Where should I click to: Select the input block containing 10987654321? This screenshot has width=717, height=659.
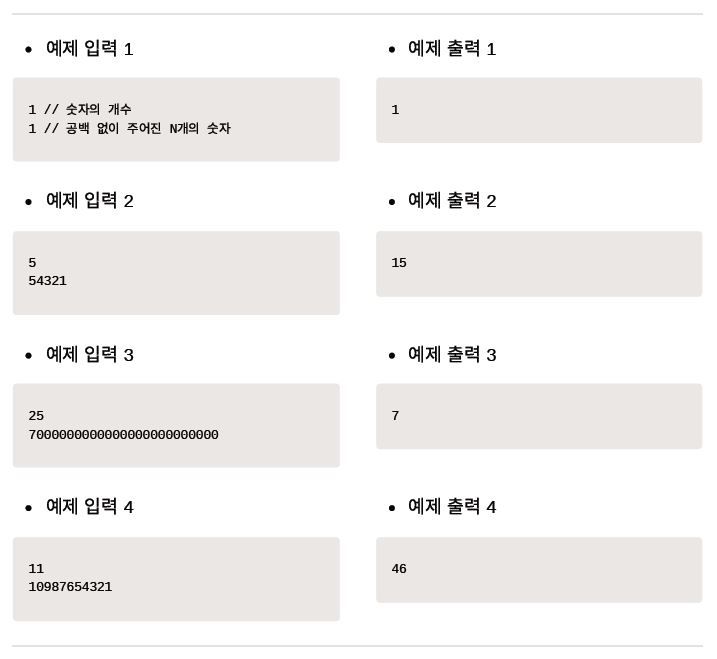176,579
